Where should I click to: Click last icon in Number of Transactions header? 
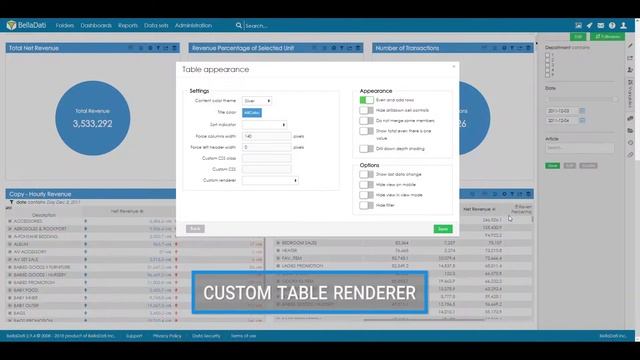click(528, 48)
